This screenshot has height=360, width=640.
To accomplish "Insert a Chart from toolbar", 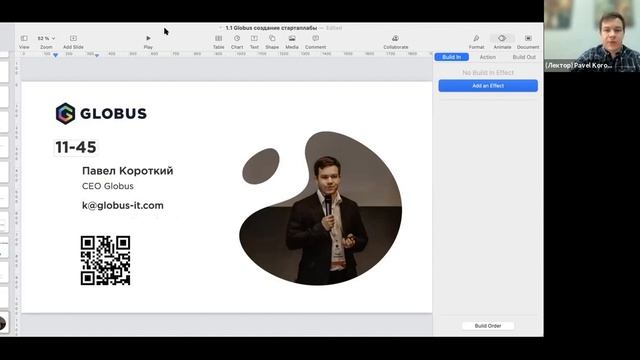I will 237,42.
